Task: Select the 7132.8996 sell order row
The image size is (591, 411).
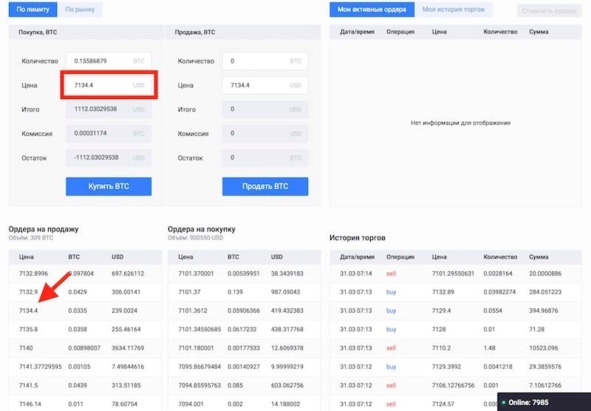Action: click(85, 273)
